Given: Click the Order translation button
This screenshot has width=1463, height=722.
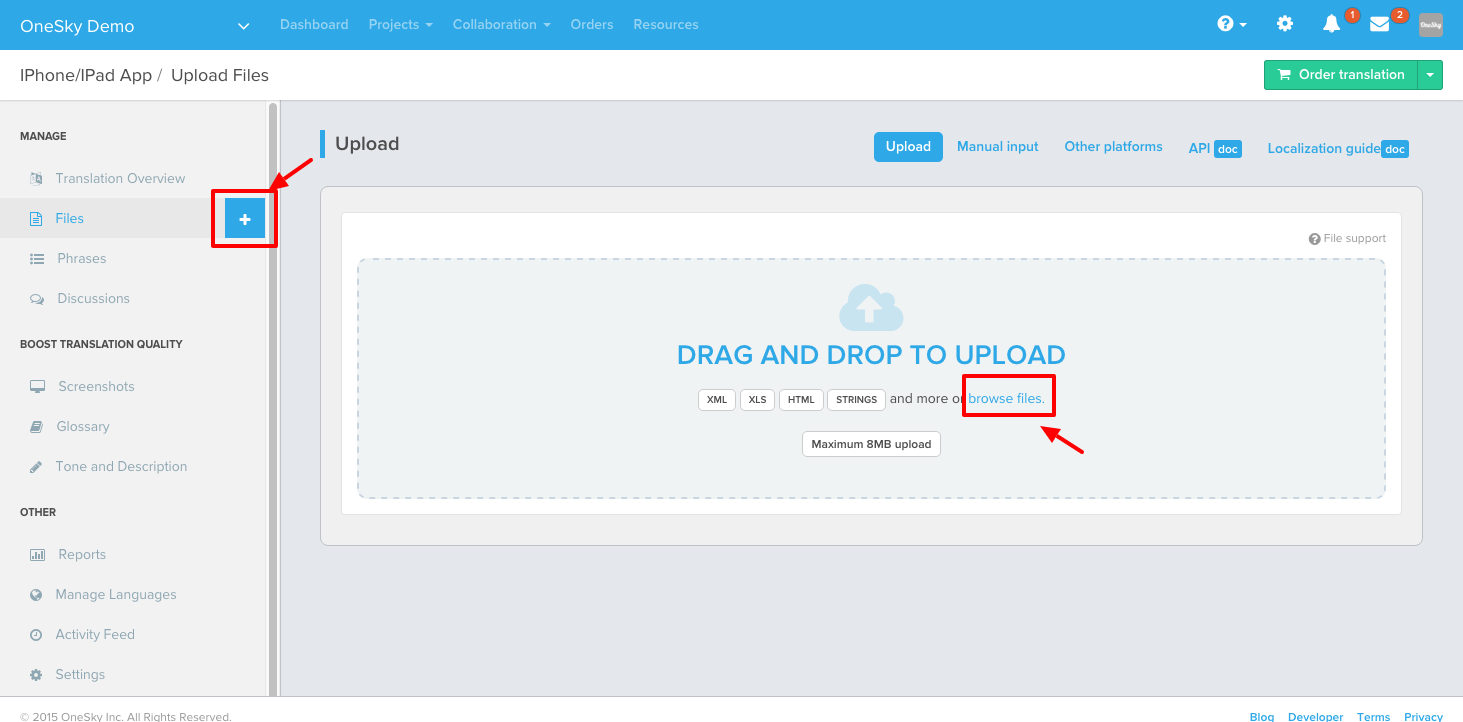Looking at the screenshot, I should pyautogui.click(x=1341, y=75).
